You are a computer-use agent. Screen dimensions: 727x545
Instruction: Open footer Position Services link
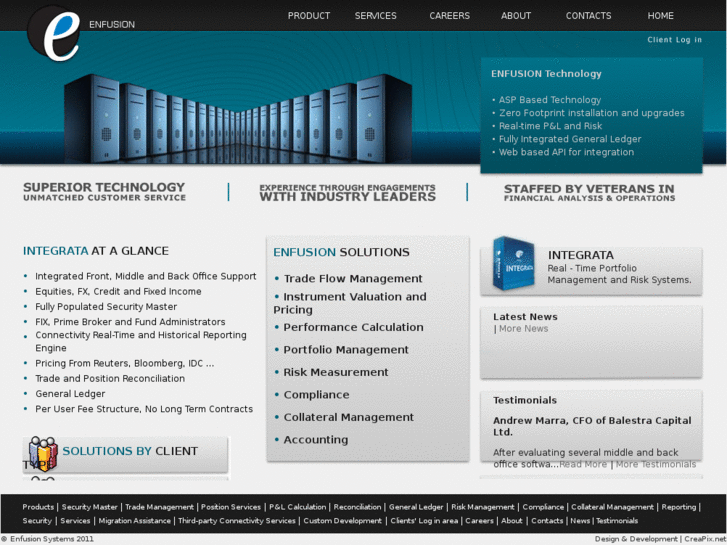(x=231, y=507)
